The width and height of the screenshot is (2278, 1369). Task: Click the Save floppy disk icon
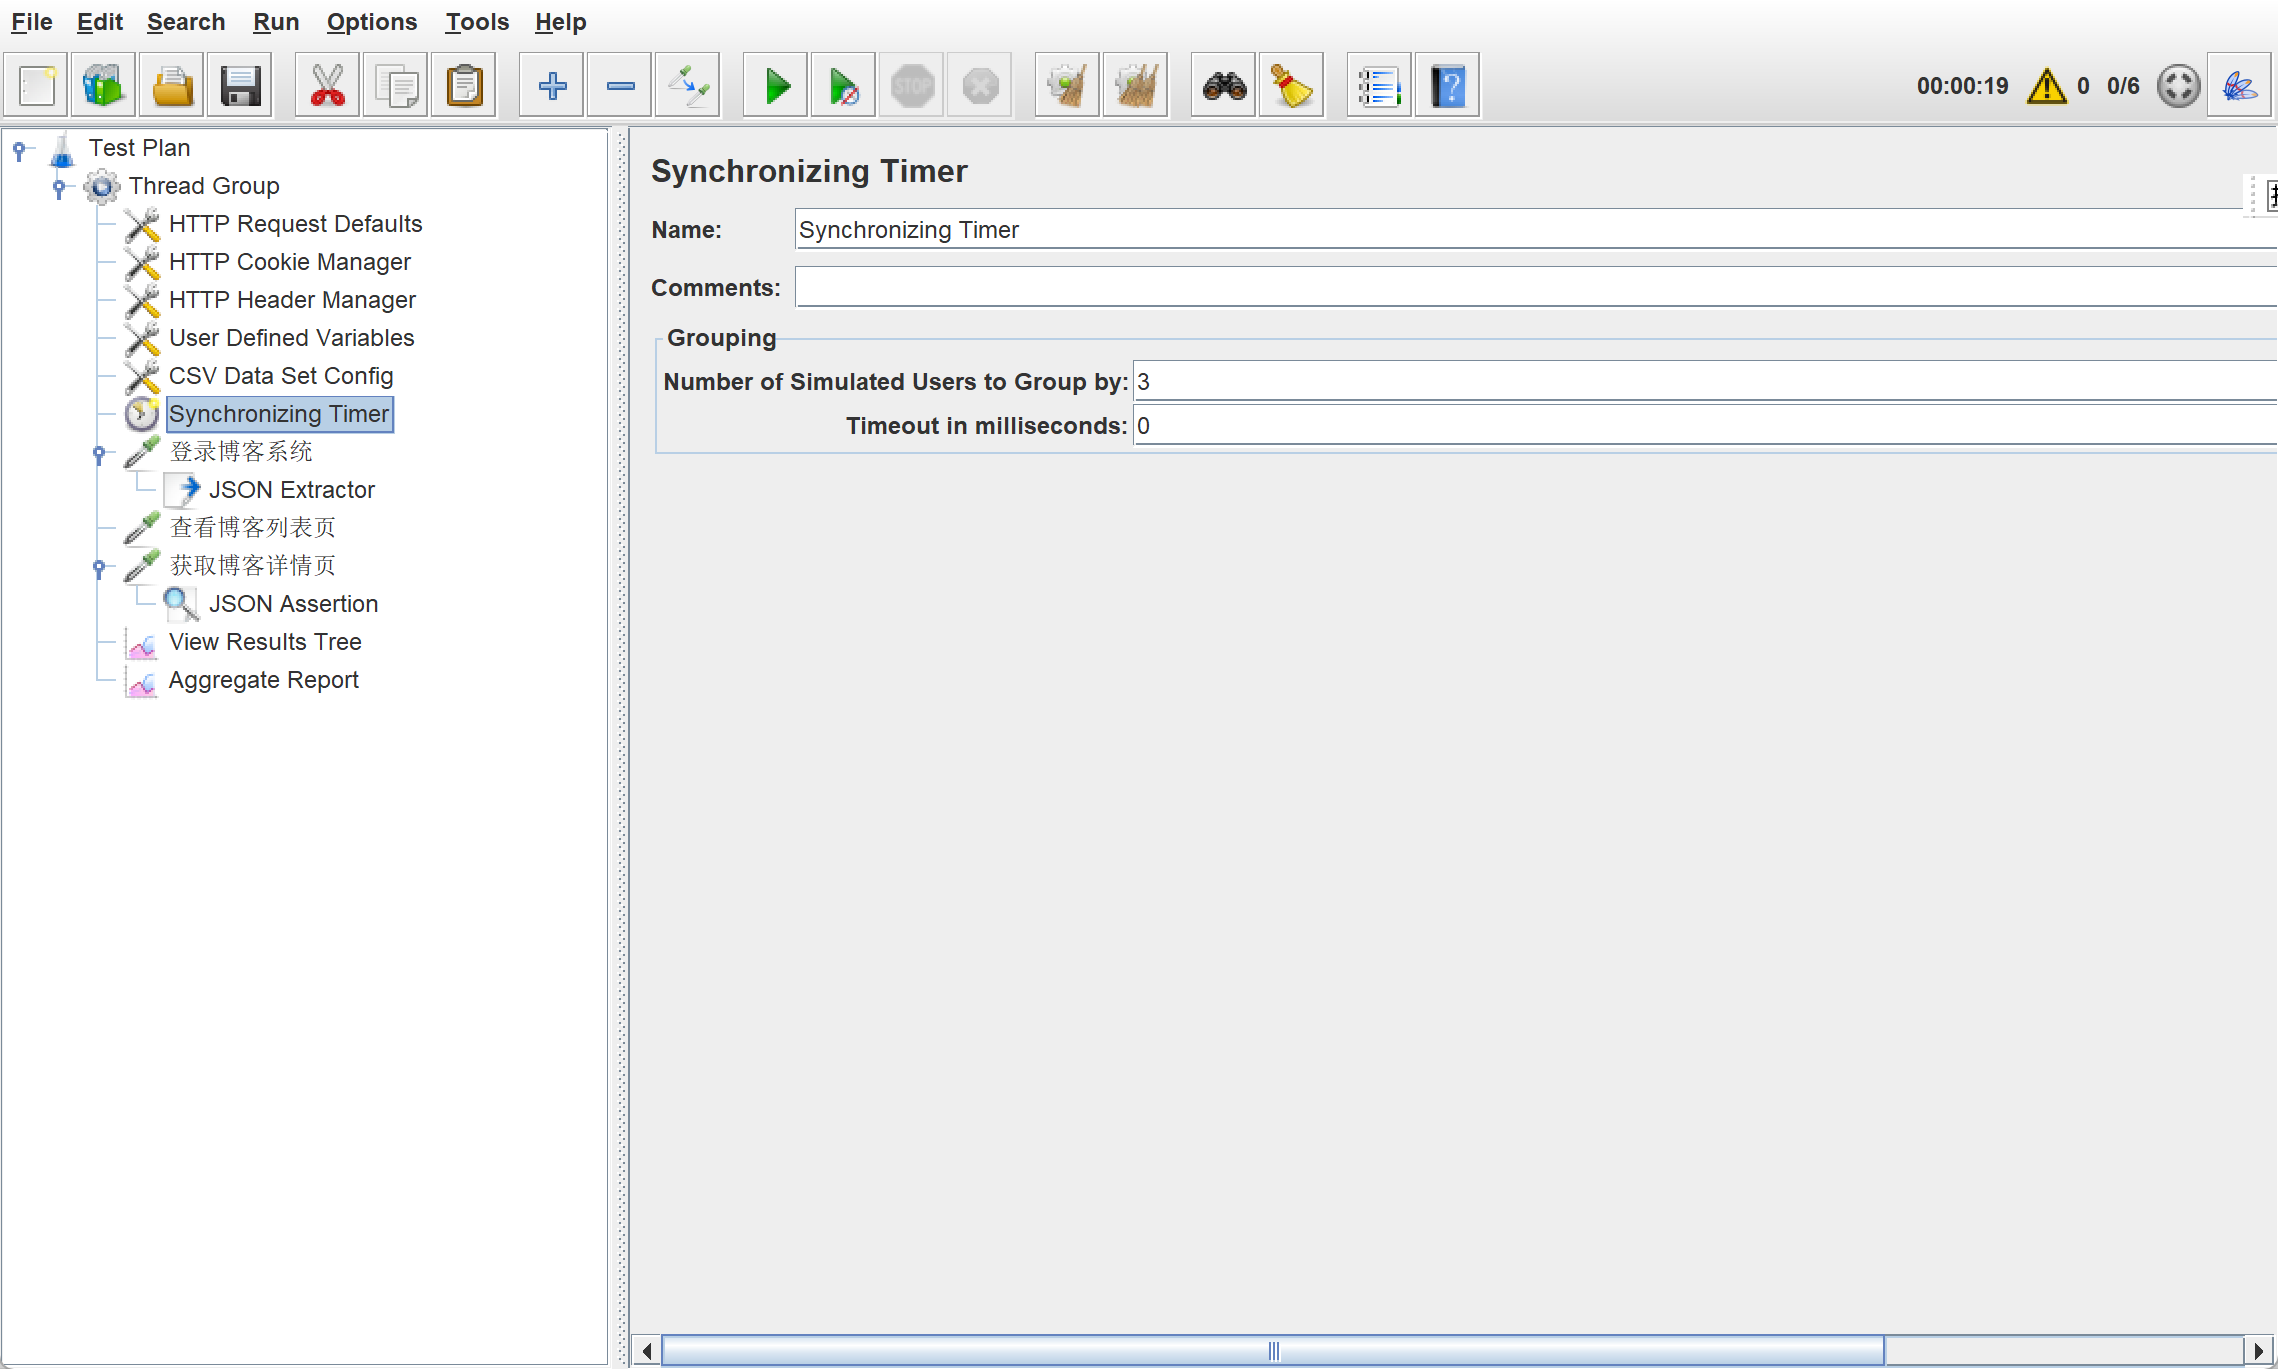coord(240,86)
